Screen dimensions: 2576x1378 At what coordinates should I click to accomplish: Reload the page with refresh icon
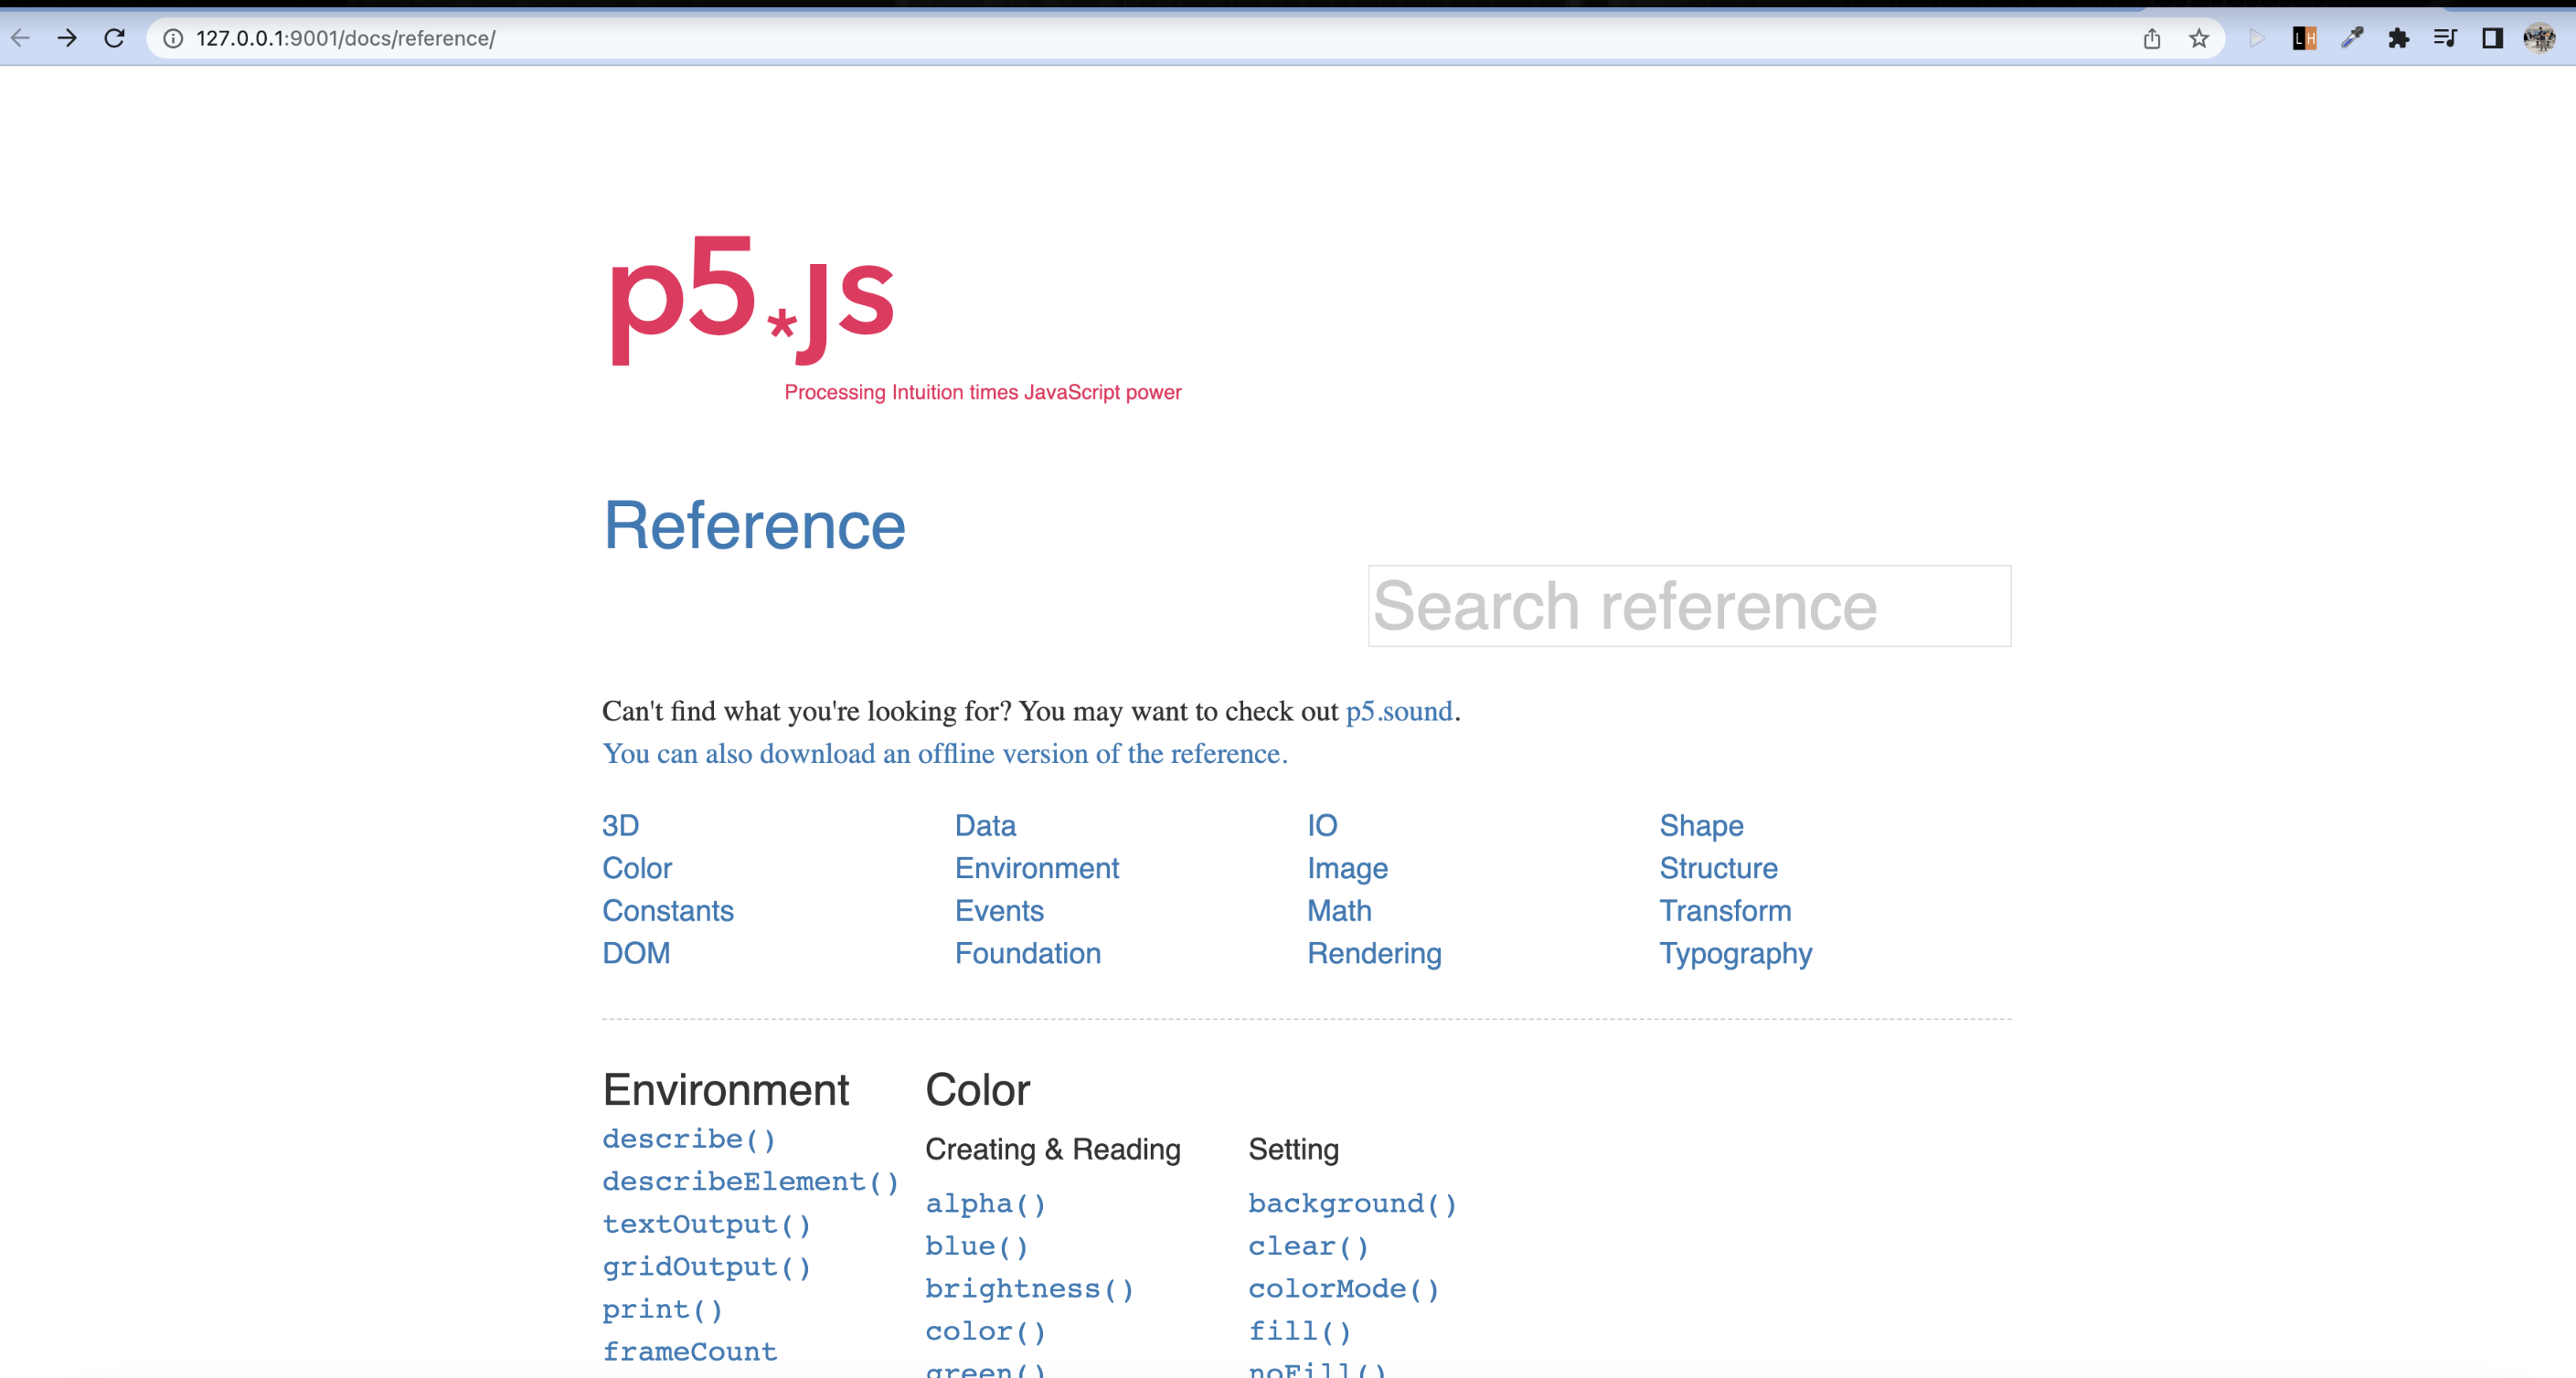pos(114,38)
